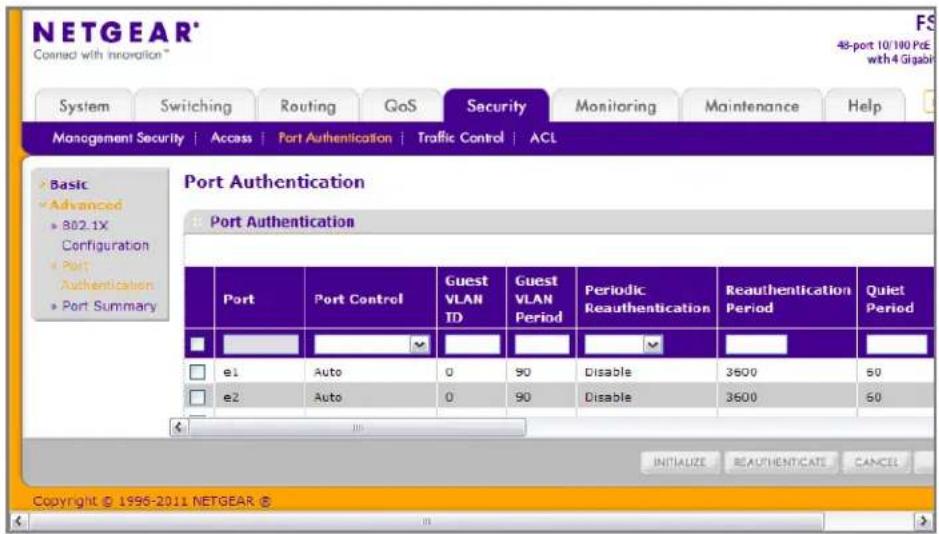Go to Management Security submenu
The height and width of the screenshot is (534, 939).
118,138
